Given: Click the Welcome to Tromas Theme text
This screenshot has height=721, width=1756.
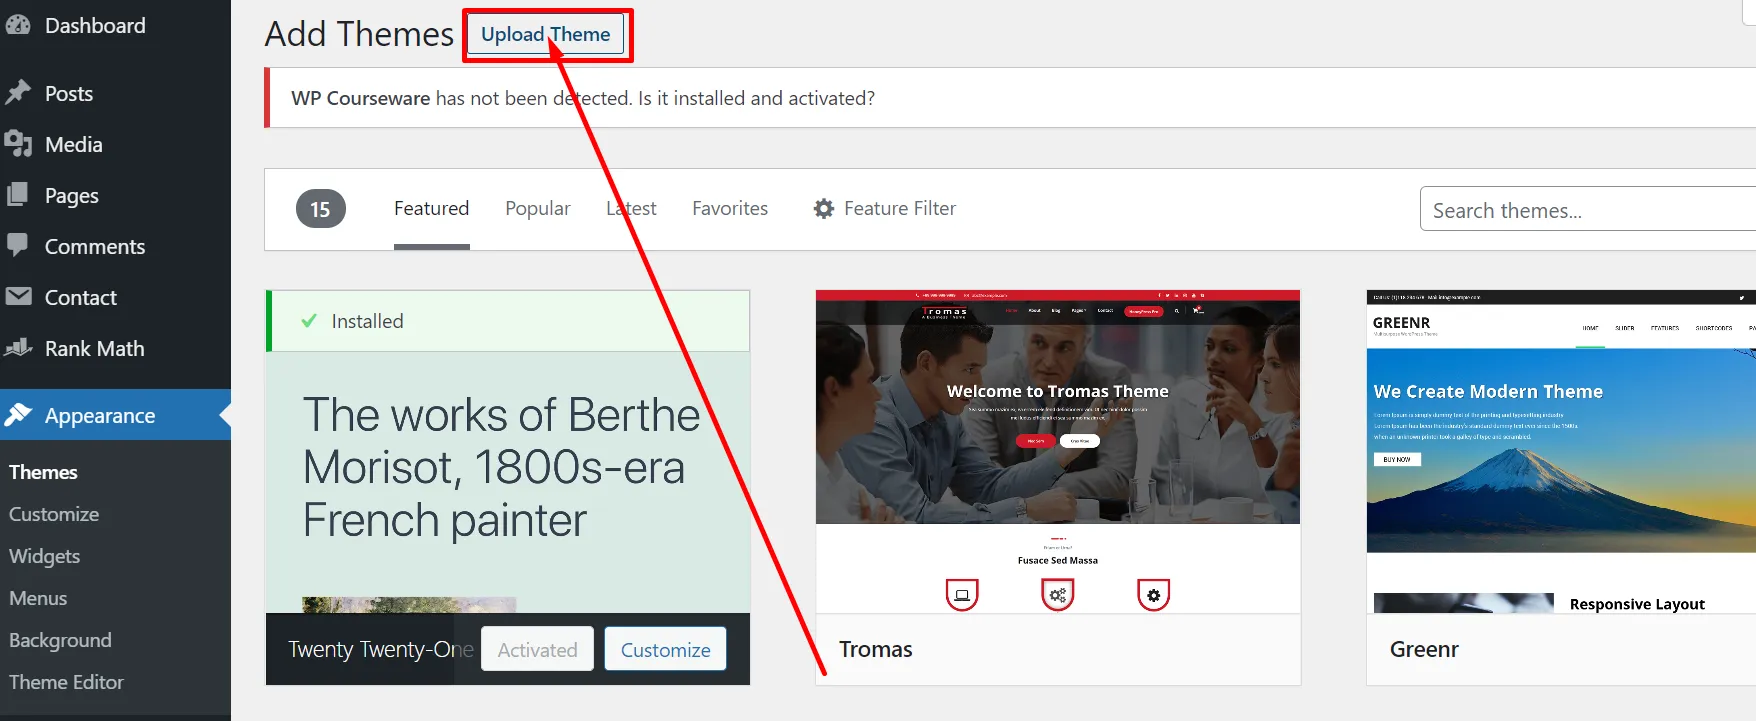Looking at the screenshot, I should click(x=1058, y=391).
